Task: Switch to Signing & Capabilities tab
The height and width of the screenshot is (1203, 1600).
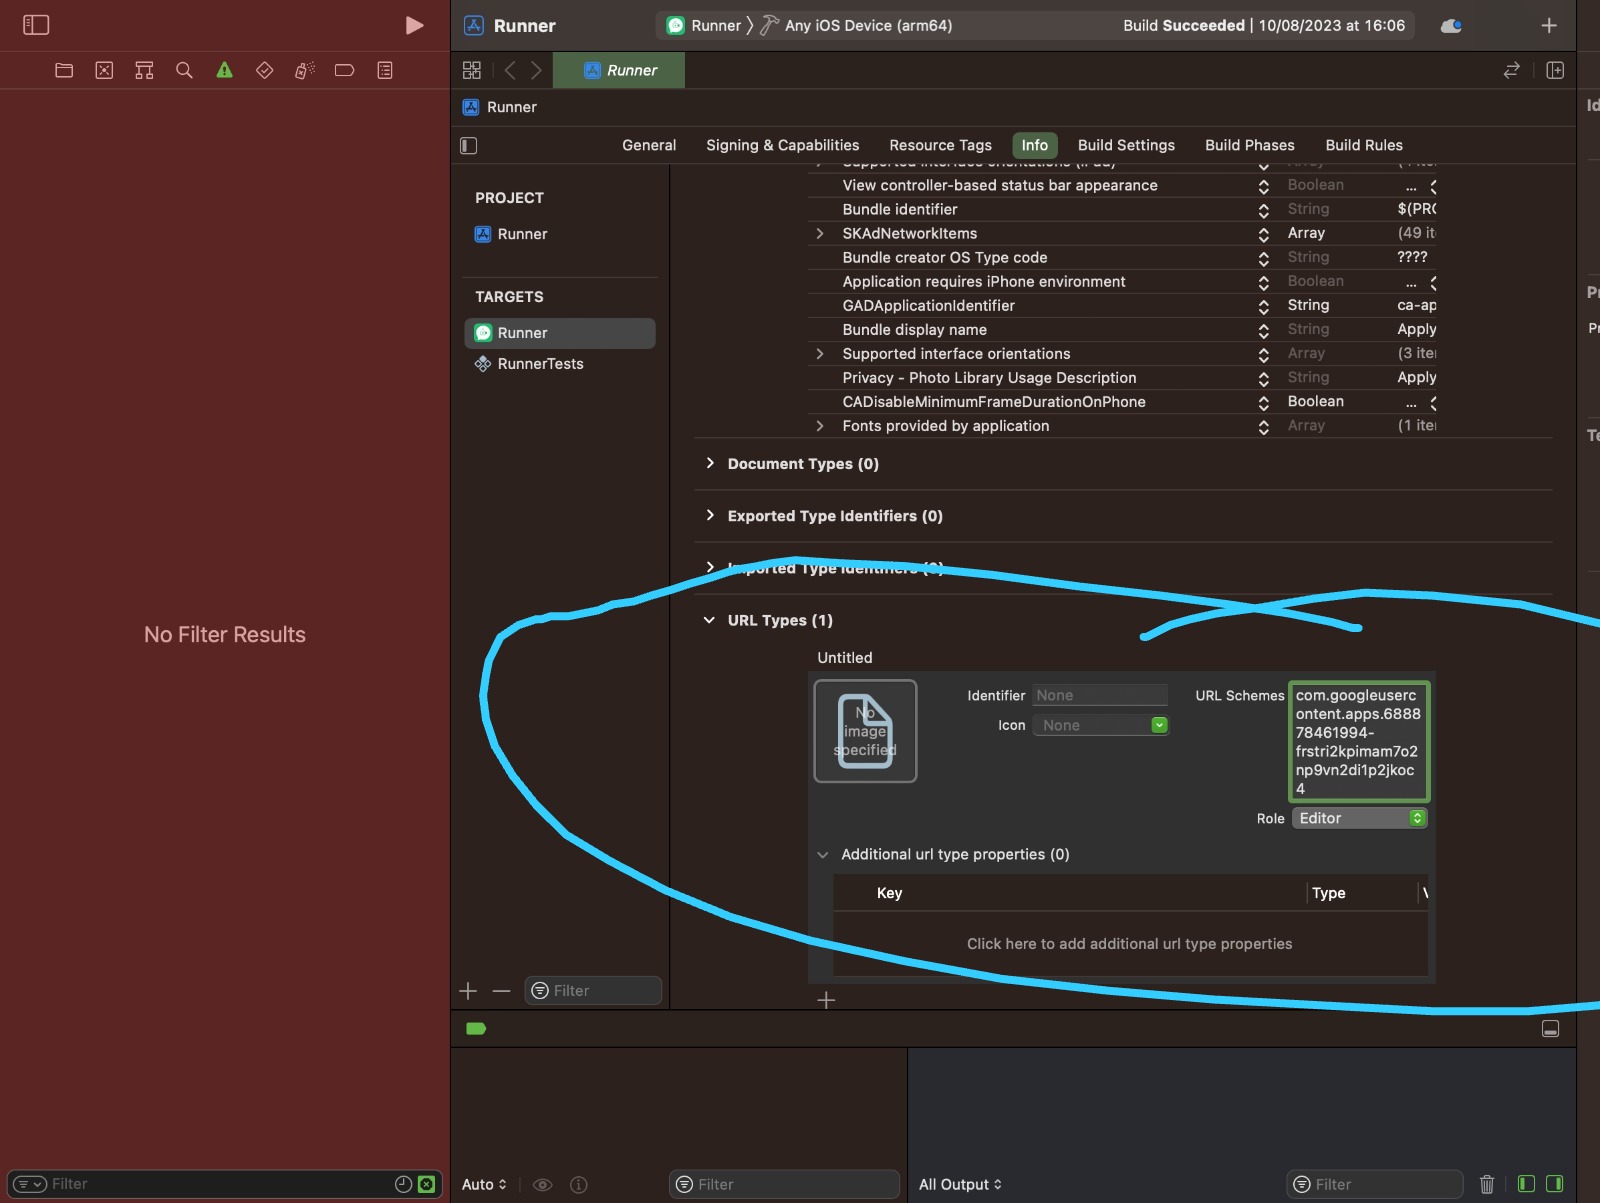Action: coord(782,145)
